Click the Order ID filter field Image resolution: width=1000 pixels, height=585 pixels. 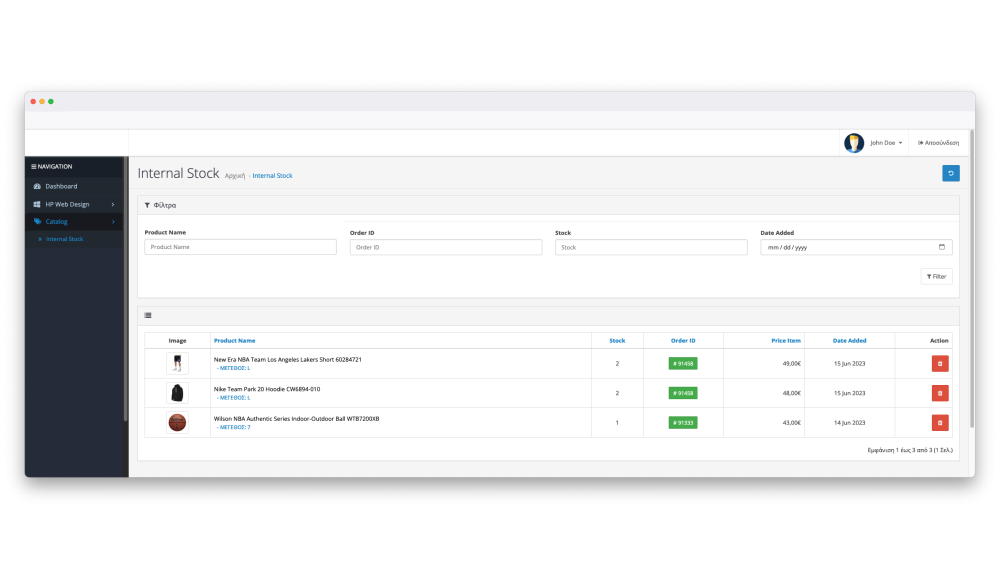pos(445,247)
